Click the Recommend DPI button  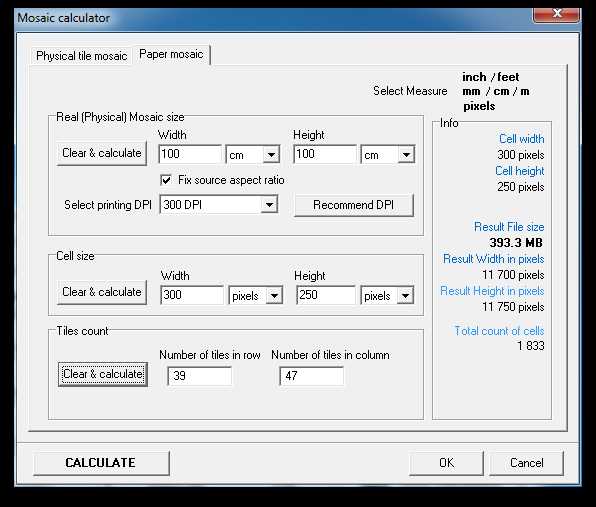click(353, 205)
